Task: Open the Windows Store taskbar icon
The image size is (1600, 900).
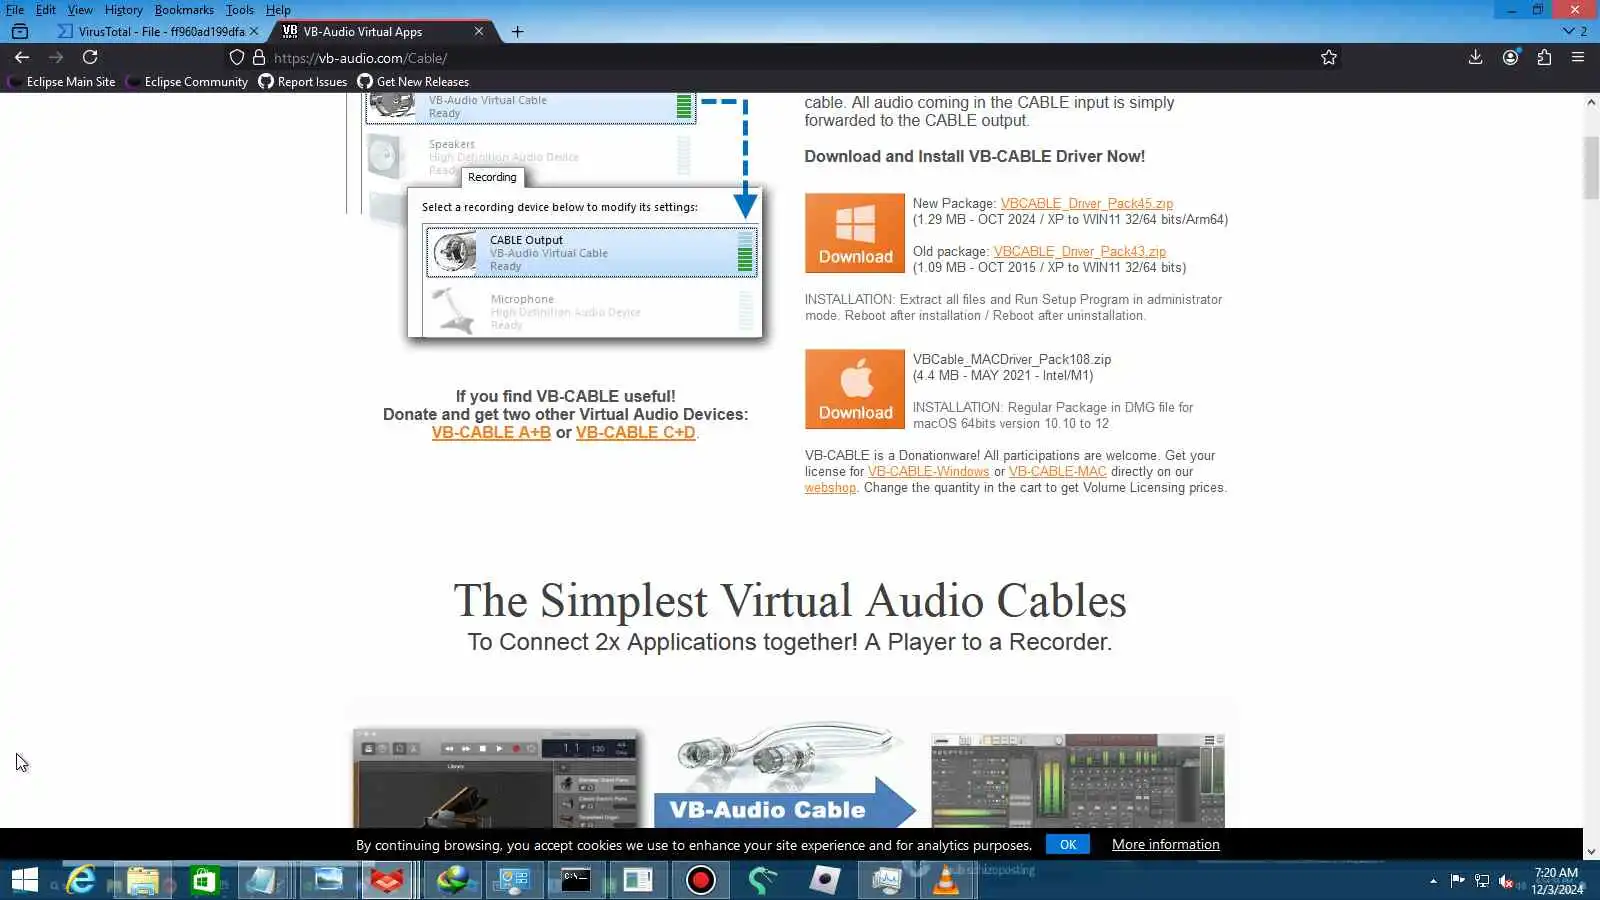Action: (204, 880)
